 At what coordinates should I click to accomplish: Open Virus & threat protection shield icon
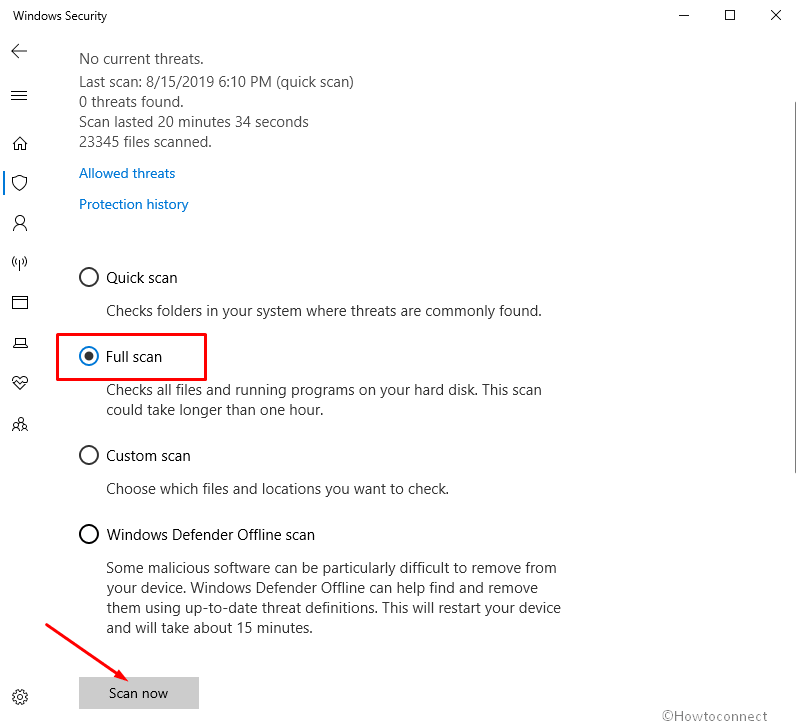(x=19, y=183)
